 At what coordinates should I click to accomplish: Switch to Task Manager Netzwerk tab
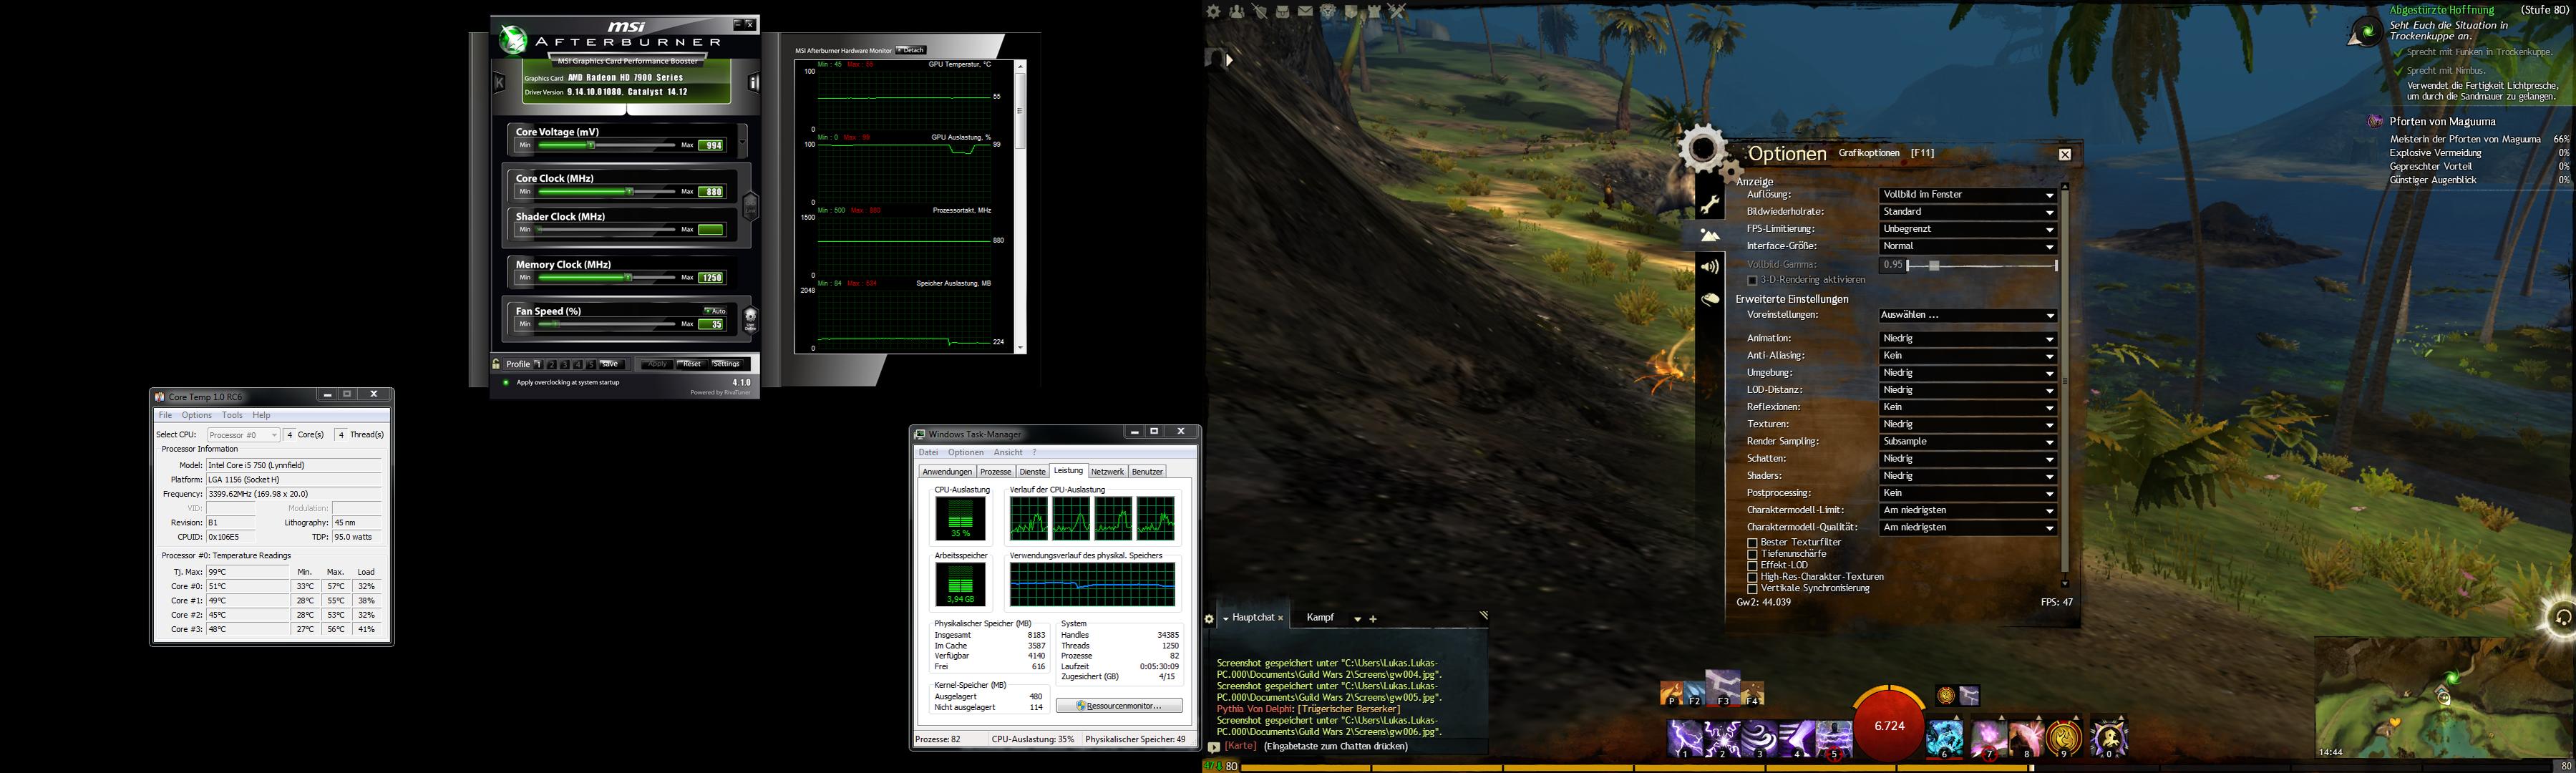(1107, 472)
